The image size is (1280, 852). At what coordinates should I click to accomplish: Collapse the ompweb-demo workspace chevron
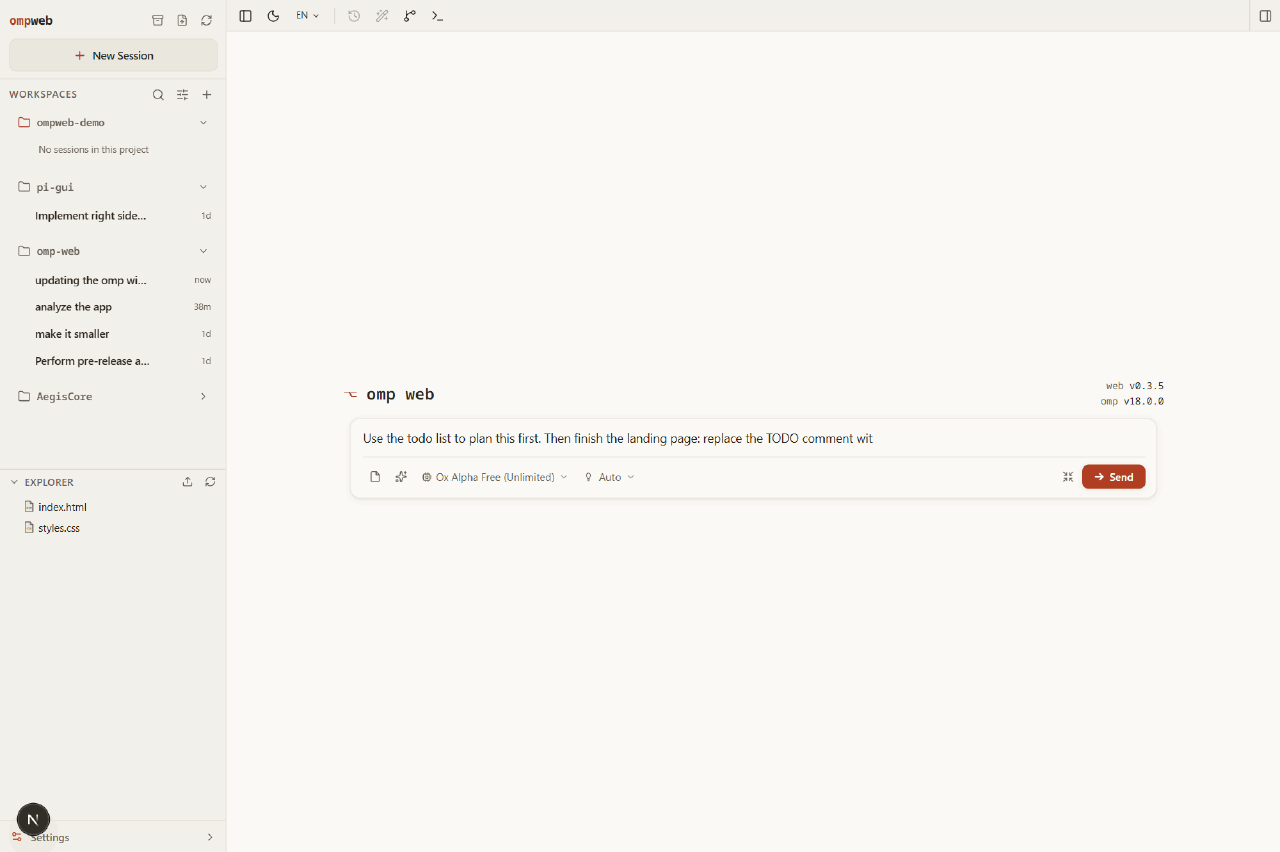pos(203,123)
